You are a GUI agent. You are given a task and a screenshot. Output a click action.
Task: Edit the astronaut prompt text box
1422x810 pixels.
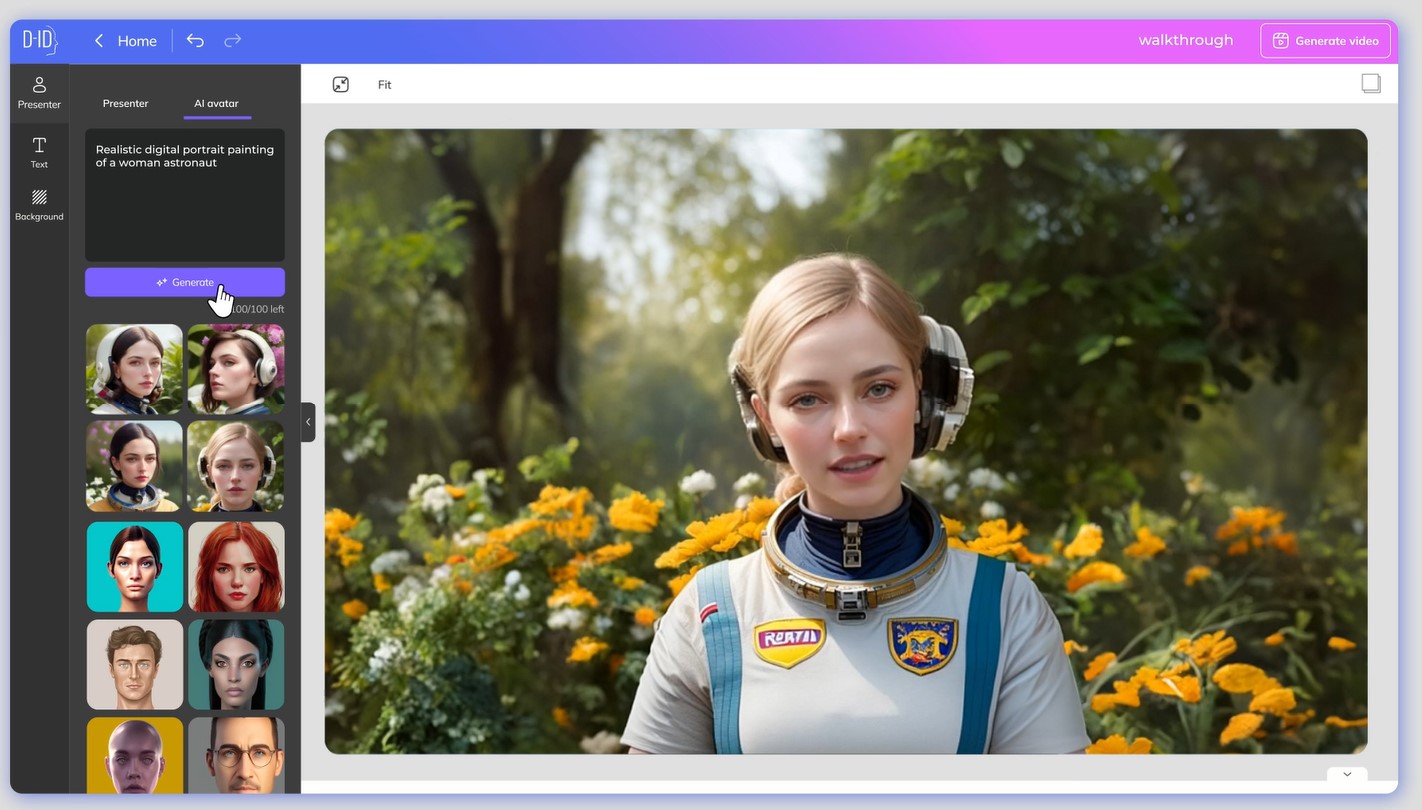(184, 195)
